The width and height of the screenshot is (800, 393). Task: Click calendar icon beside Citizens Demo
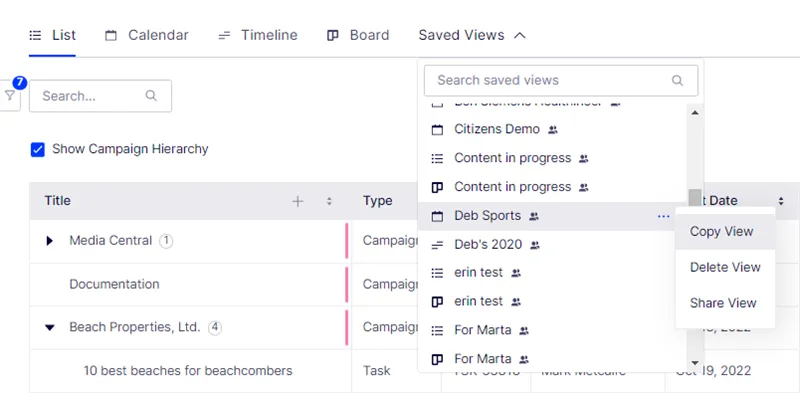click(437, 130)
